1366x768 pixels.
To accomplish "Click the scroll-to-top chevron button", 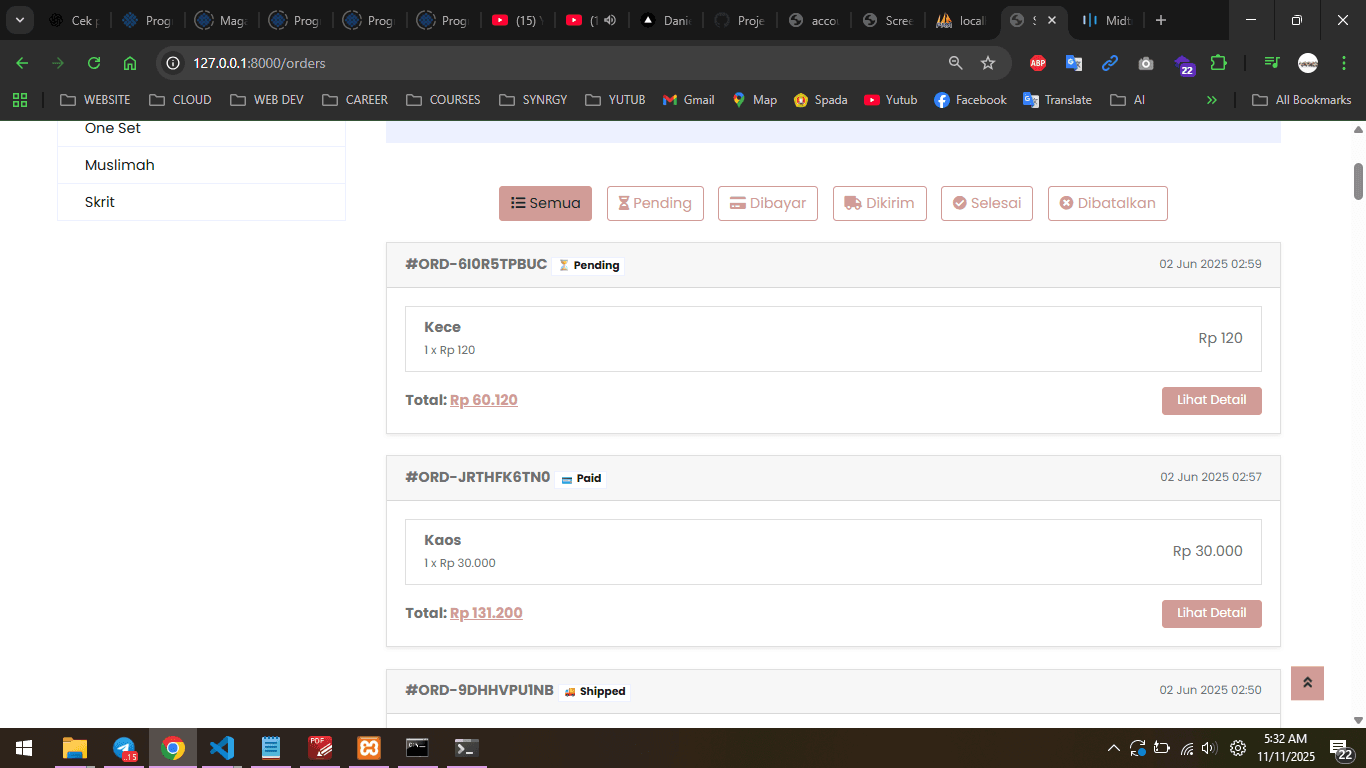I will coord(1307,683).
